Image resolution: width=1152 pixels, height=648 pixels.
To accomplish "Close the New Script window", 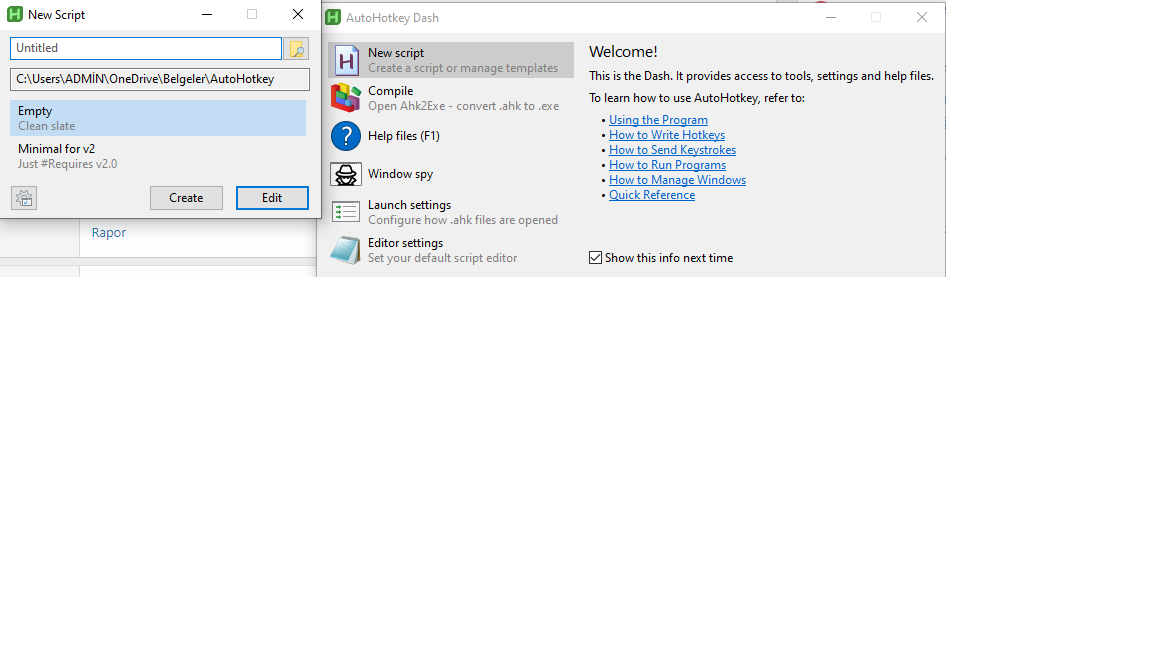I will [298, 14].
